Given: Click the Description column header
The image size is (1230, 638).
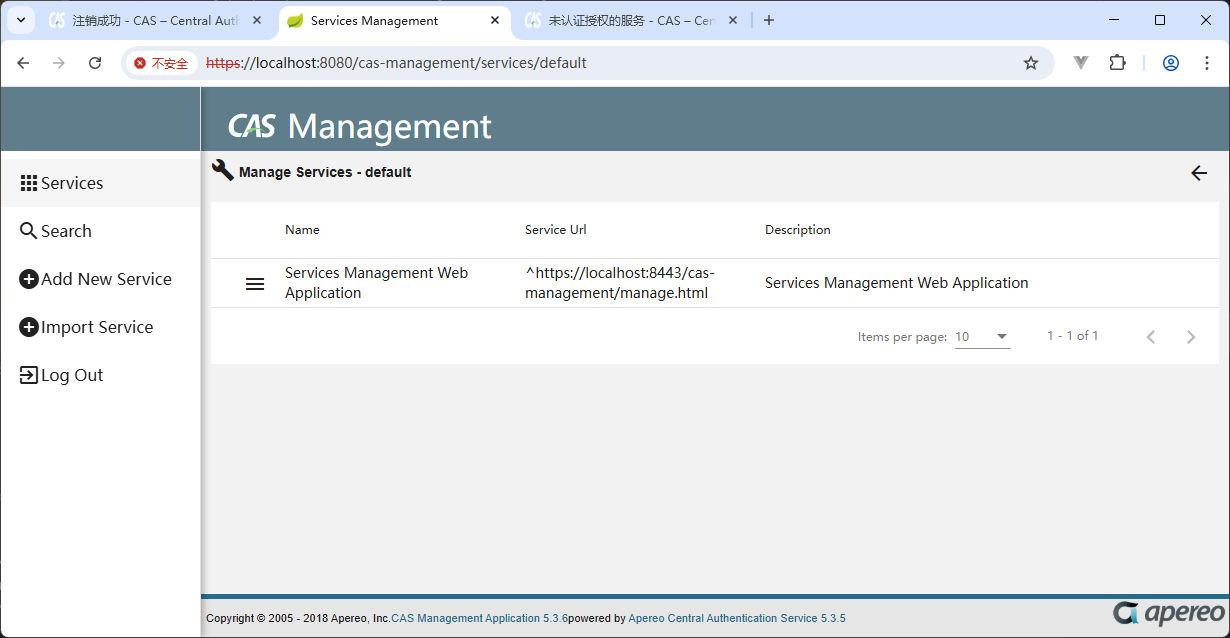Looking at the screenshot, I should 797,230.
